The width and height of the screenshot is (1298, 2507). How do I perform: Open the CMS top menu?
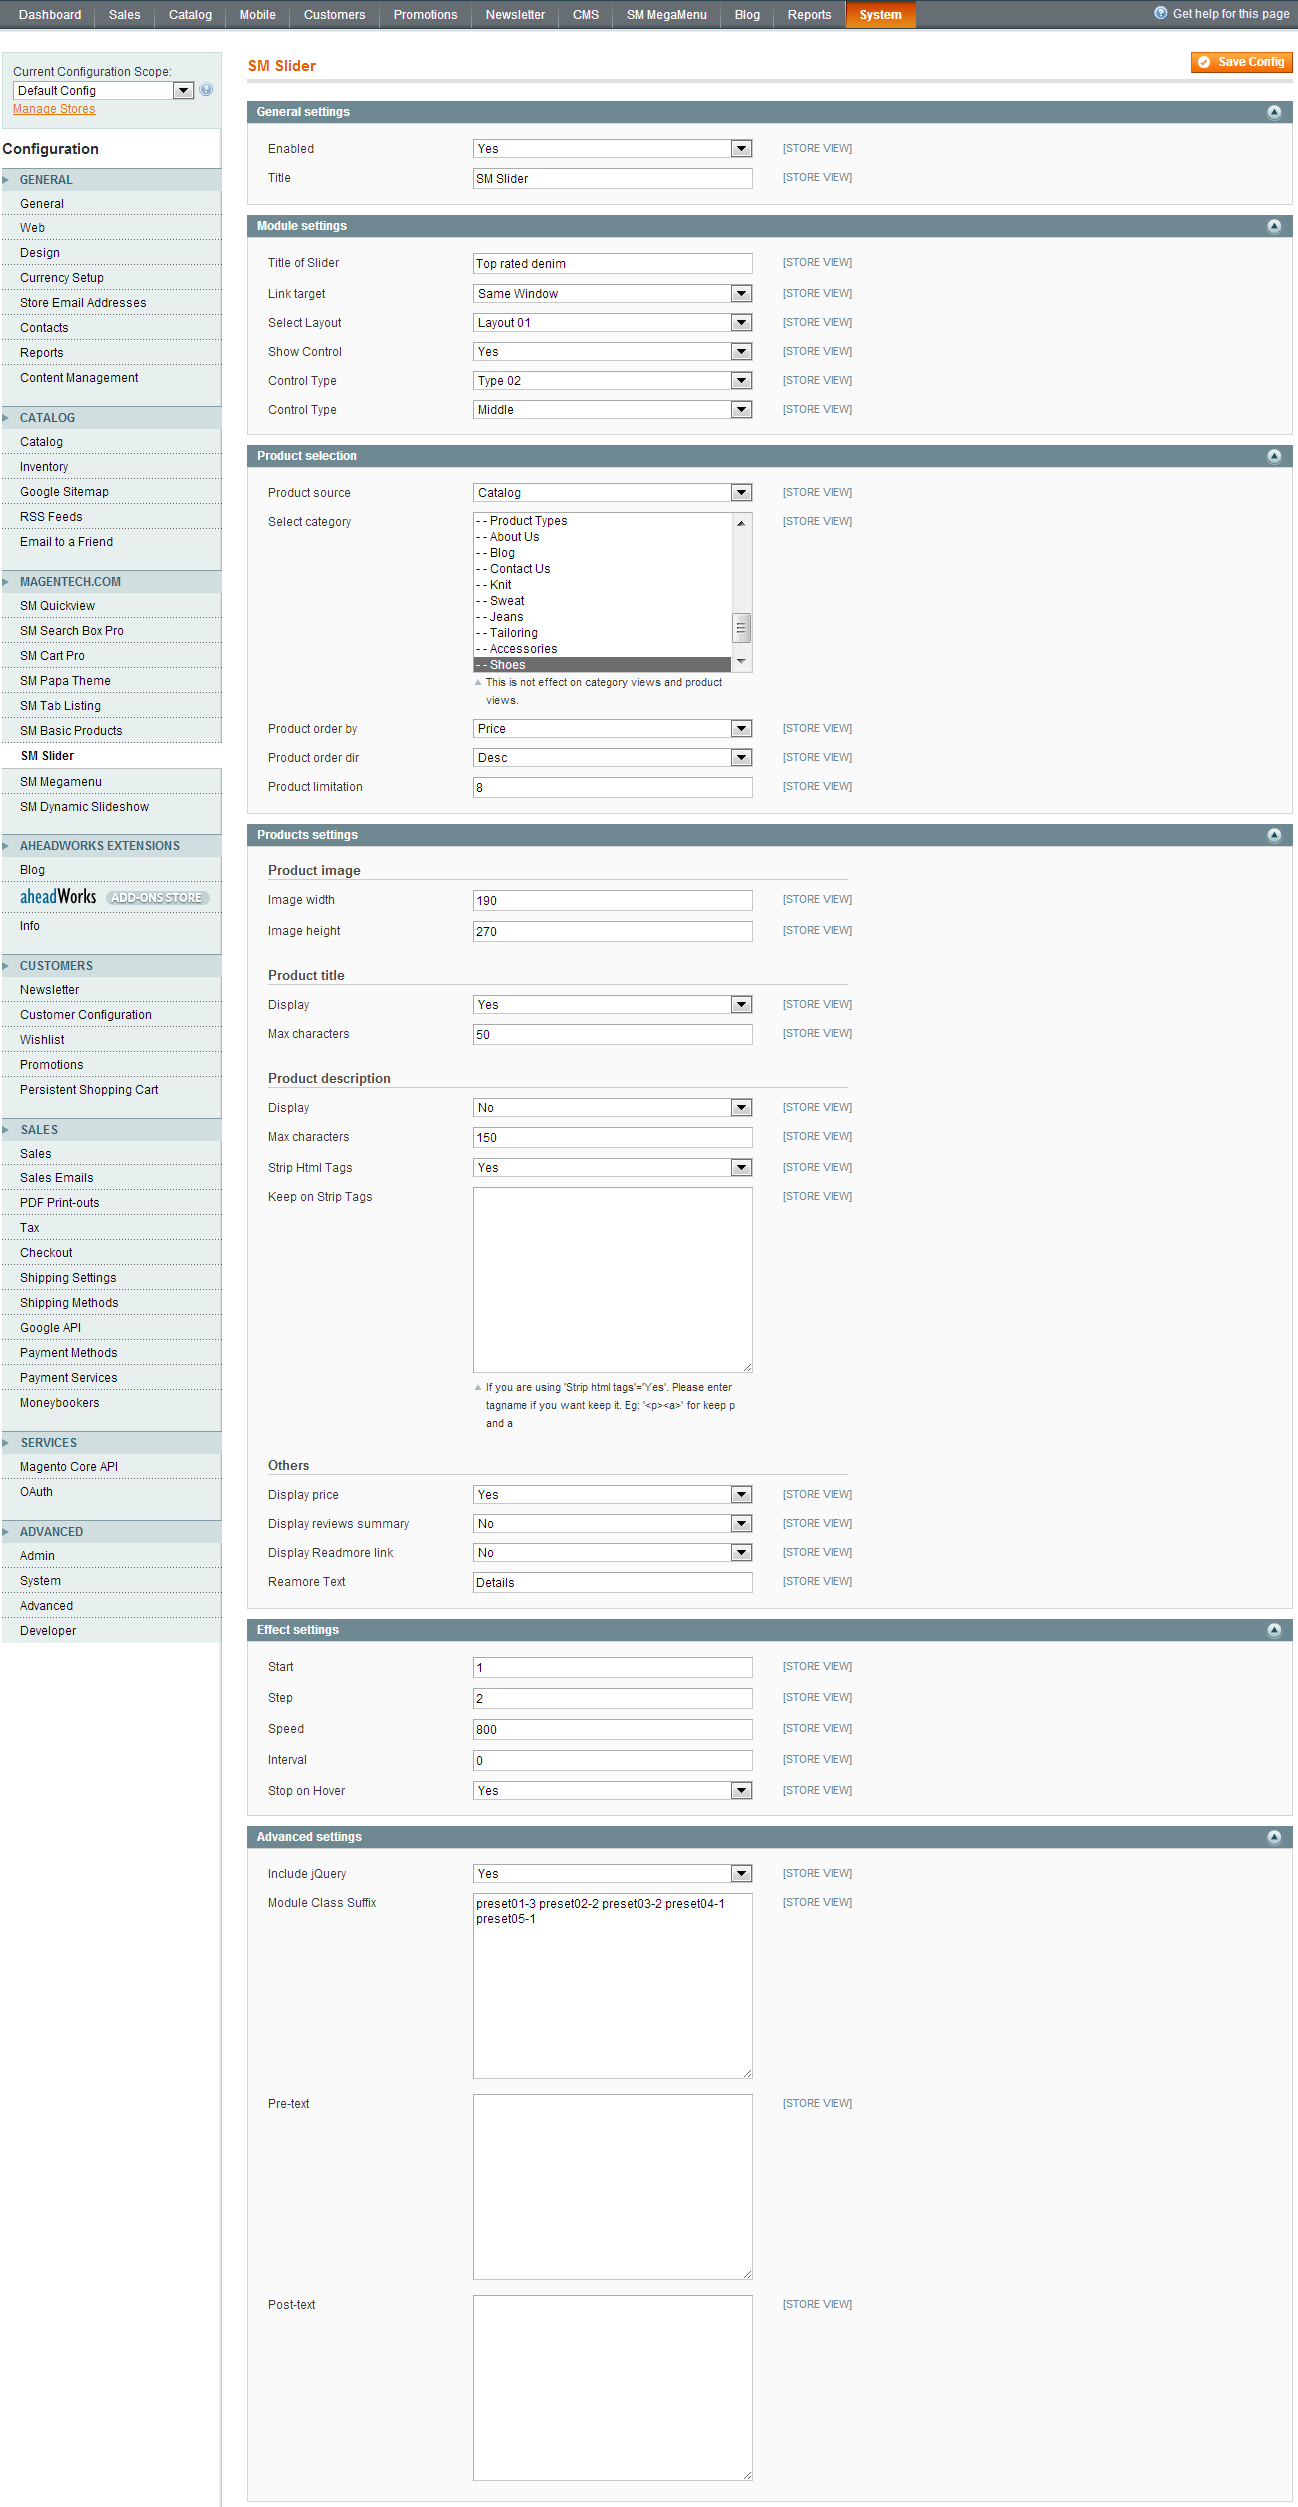pyautogui.click(x=586, y=15)
